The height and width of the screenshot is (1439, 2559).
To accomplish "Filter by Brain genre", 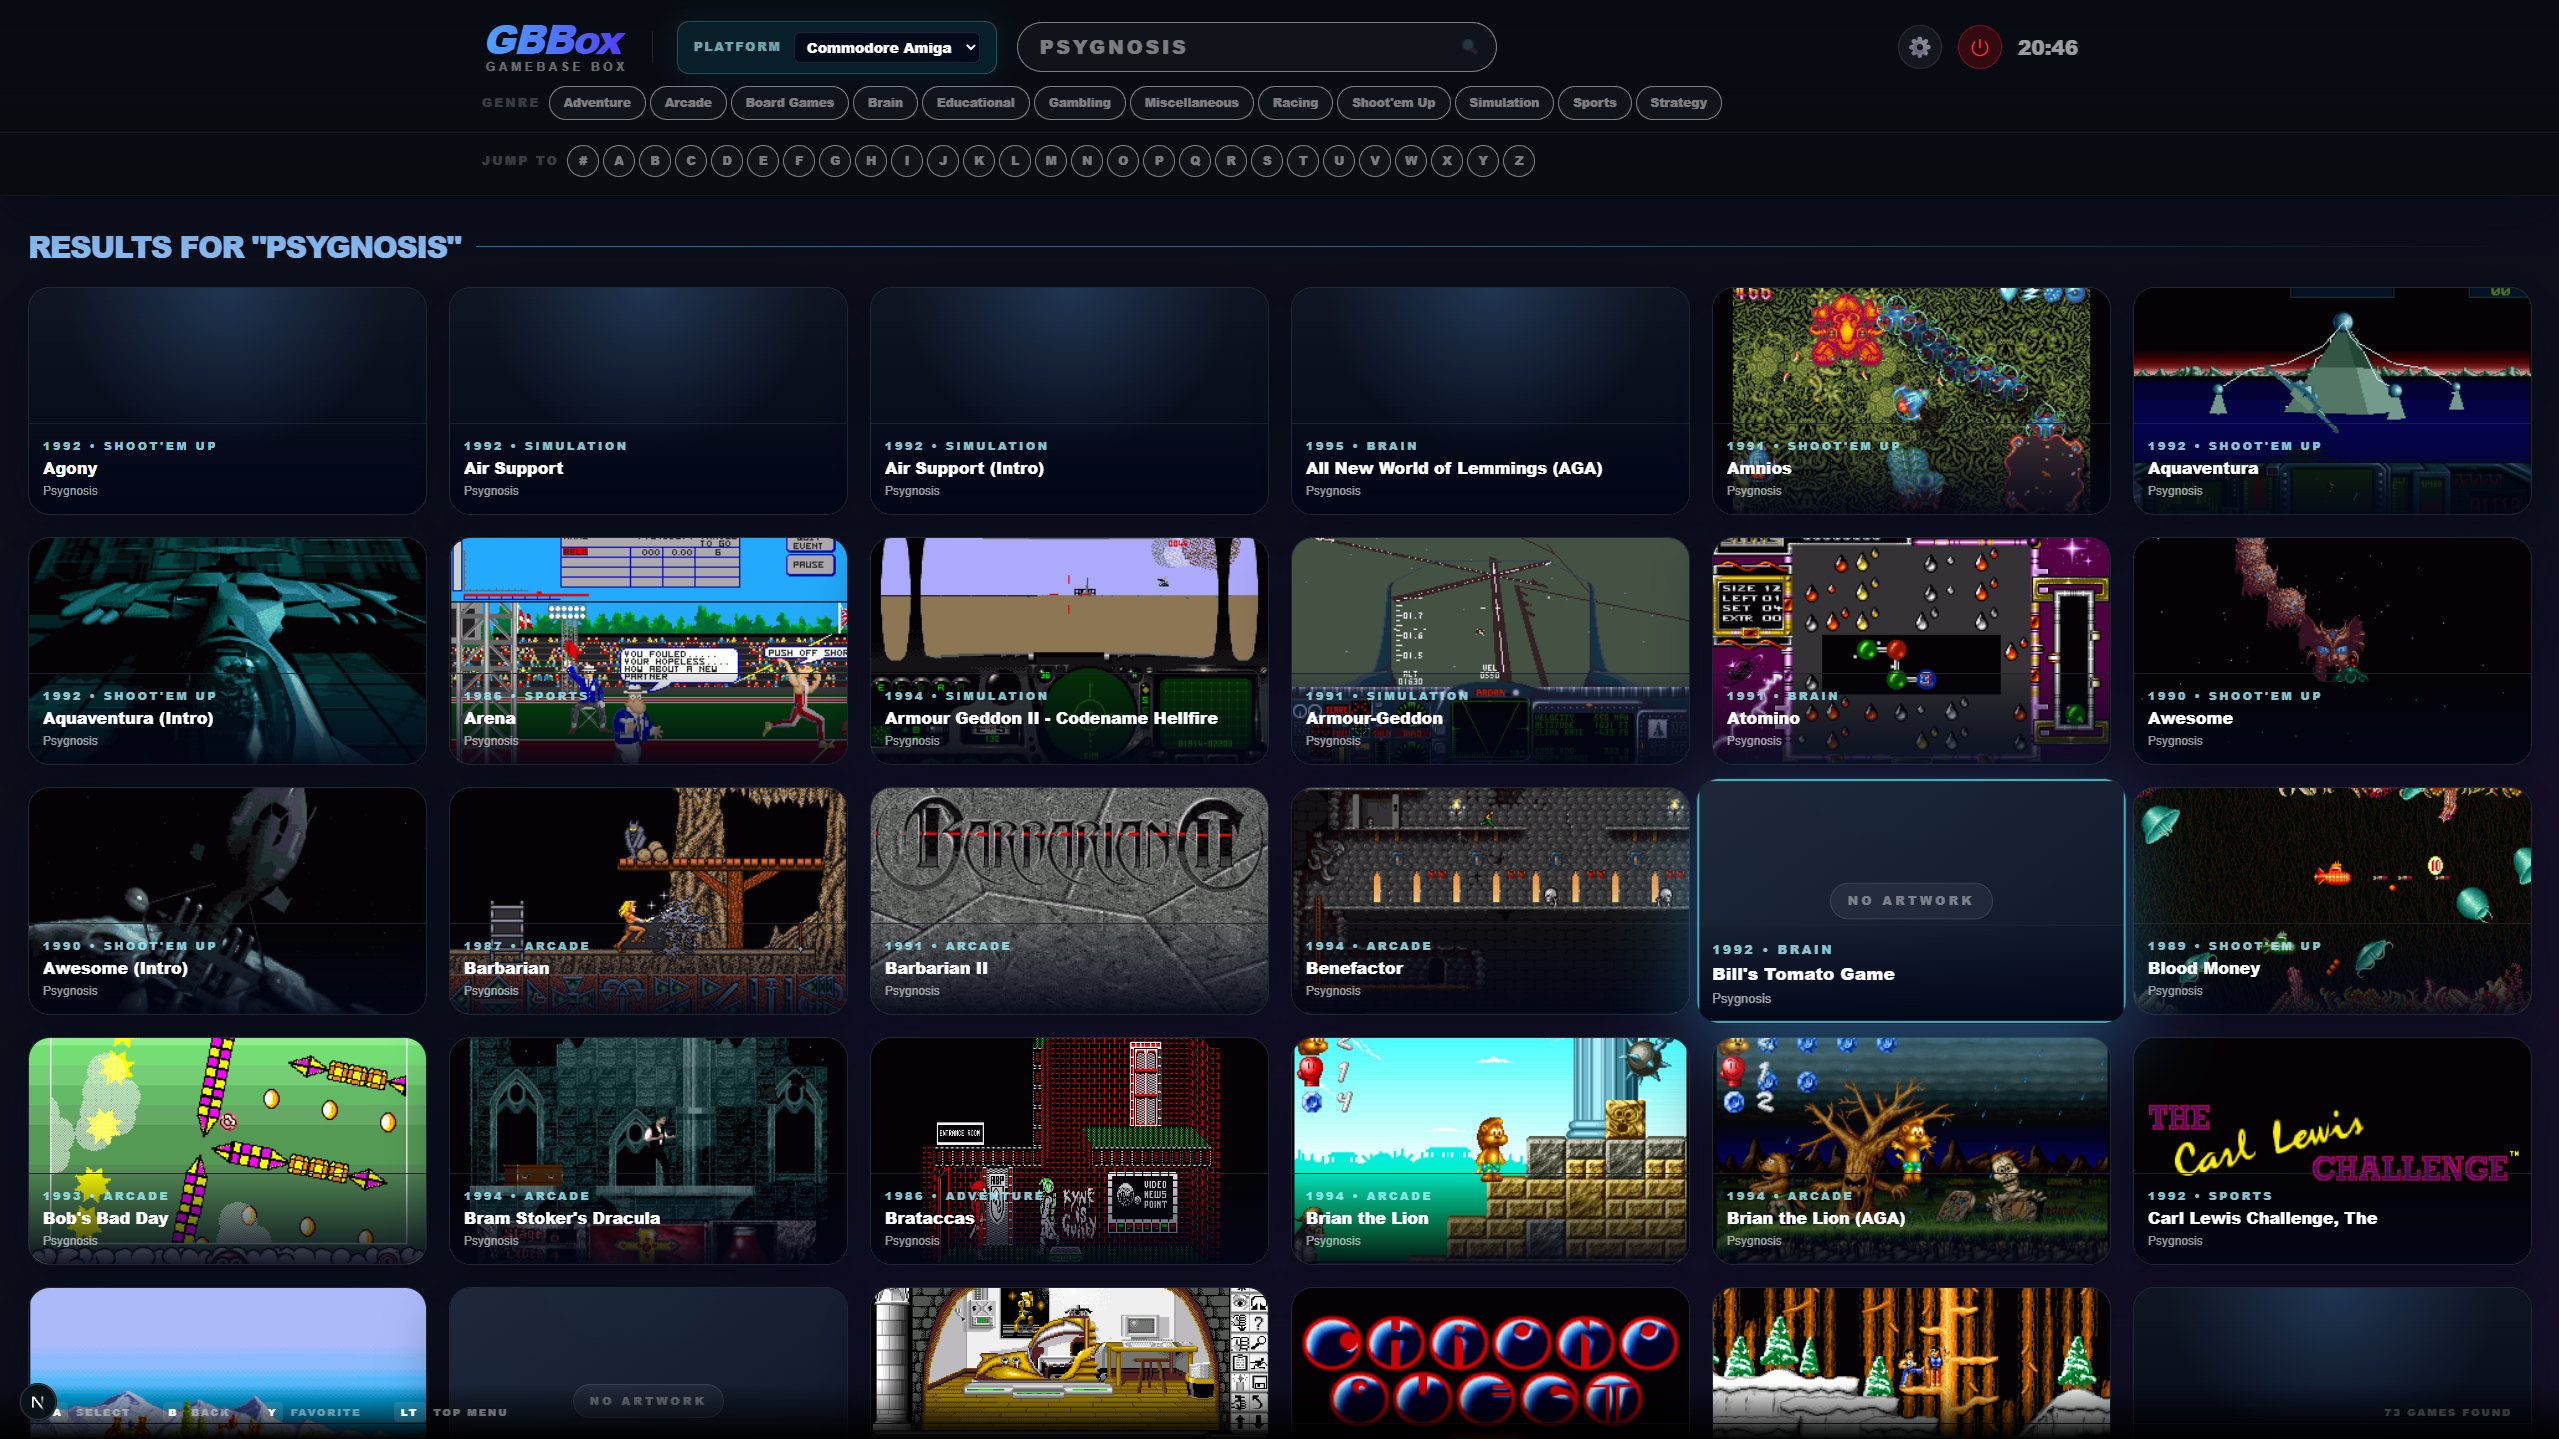I will tap(885, 103).
